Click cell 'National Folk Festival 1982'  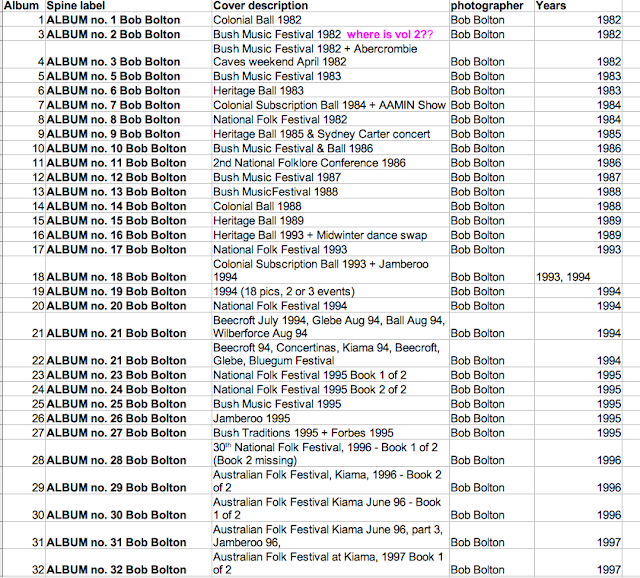pos(330,119)
